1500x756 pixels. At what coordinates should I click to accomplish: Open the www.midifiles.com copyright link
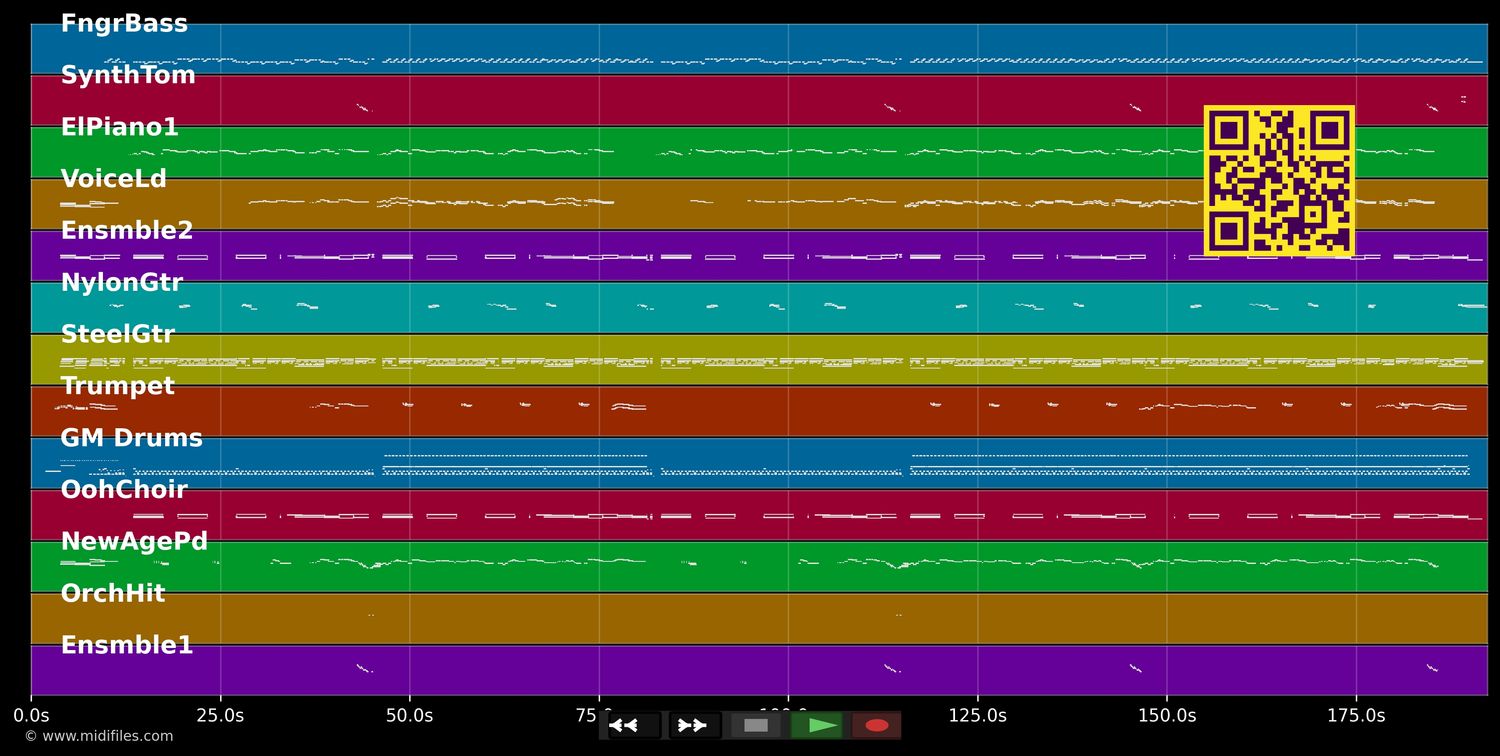pyautogui.click(x=99, y=736)
